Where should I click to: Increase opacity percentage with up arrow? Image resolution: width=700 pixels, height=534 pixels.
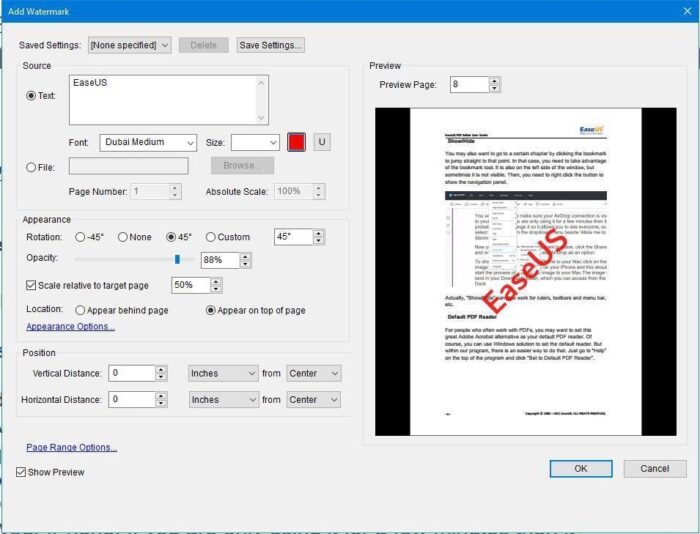pos(245,257)
